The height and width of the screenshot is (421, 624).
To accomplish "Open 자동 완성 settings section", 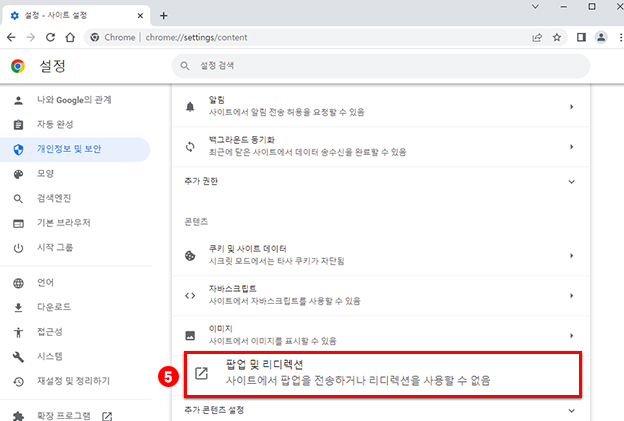I will click(54, 125).
